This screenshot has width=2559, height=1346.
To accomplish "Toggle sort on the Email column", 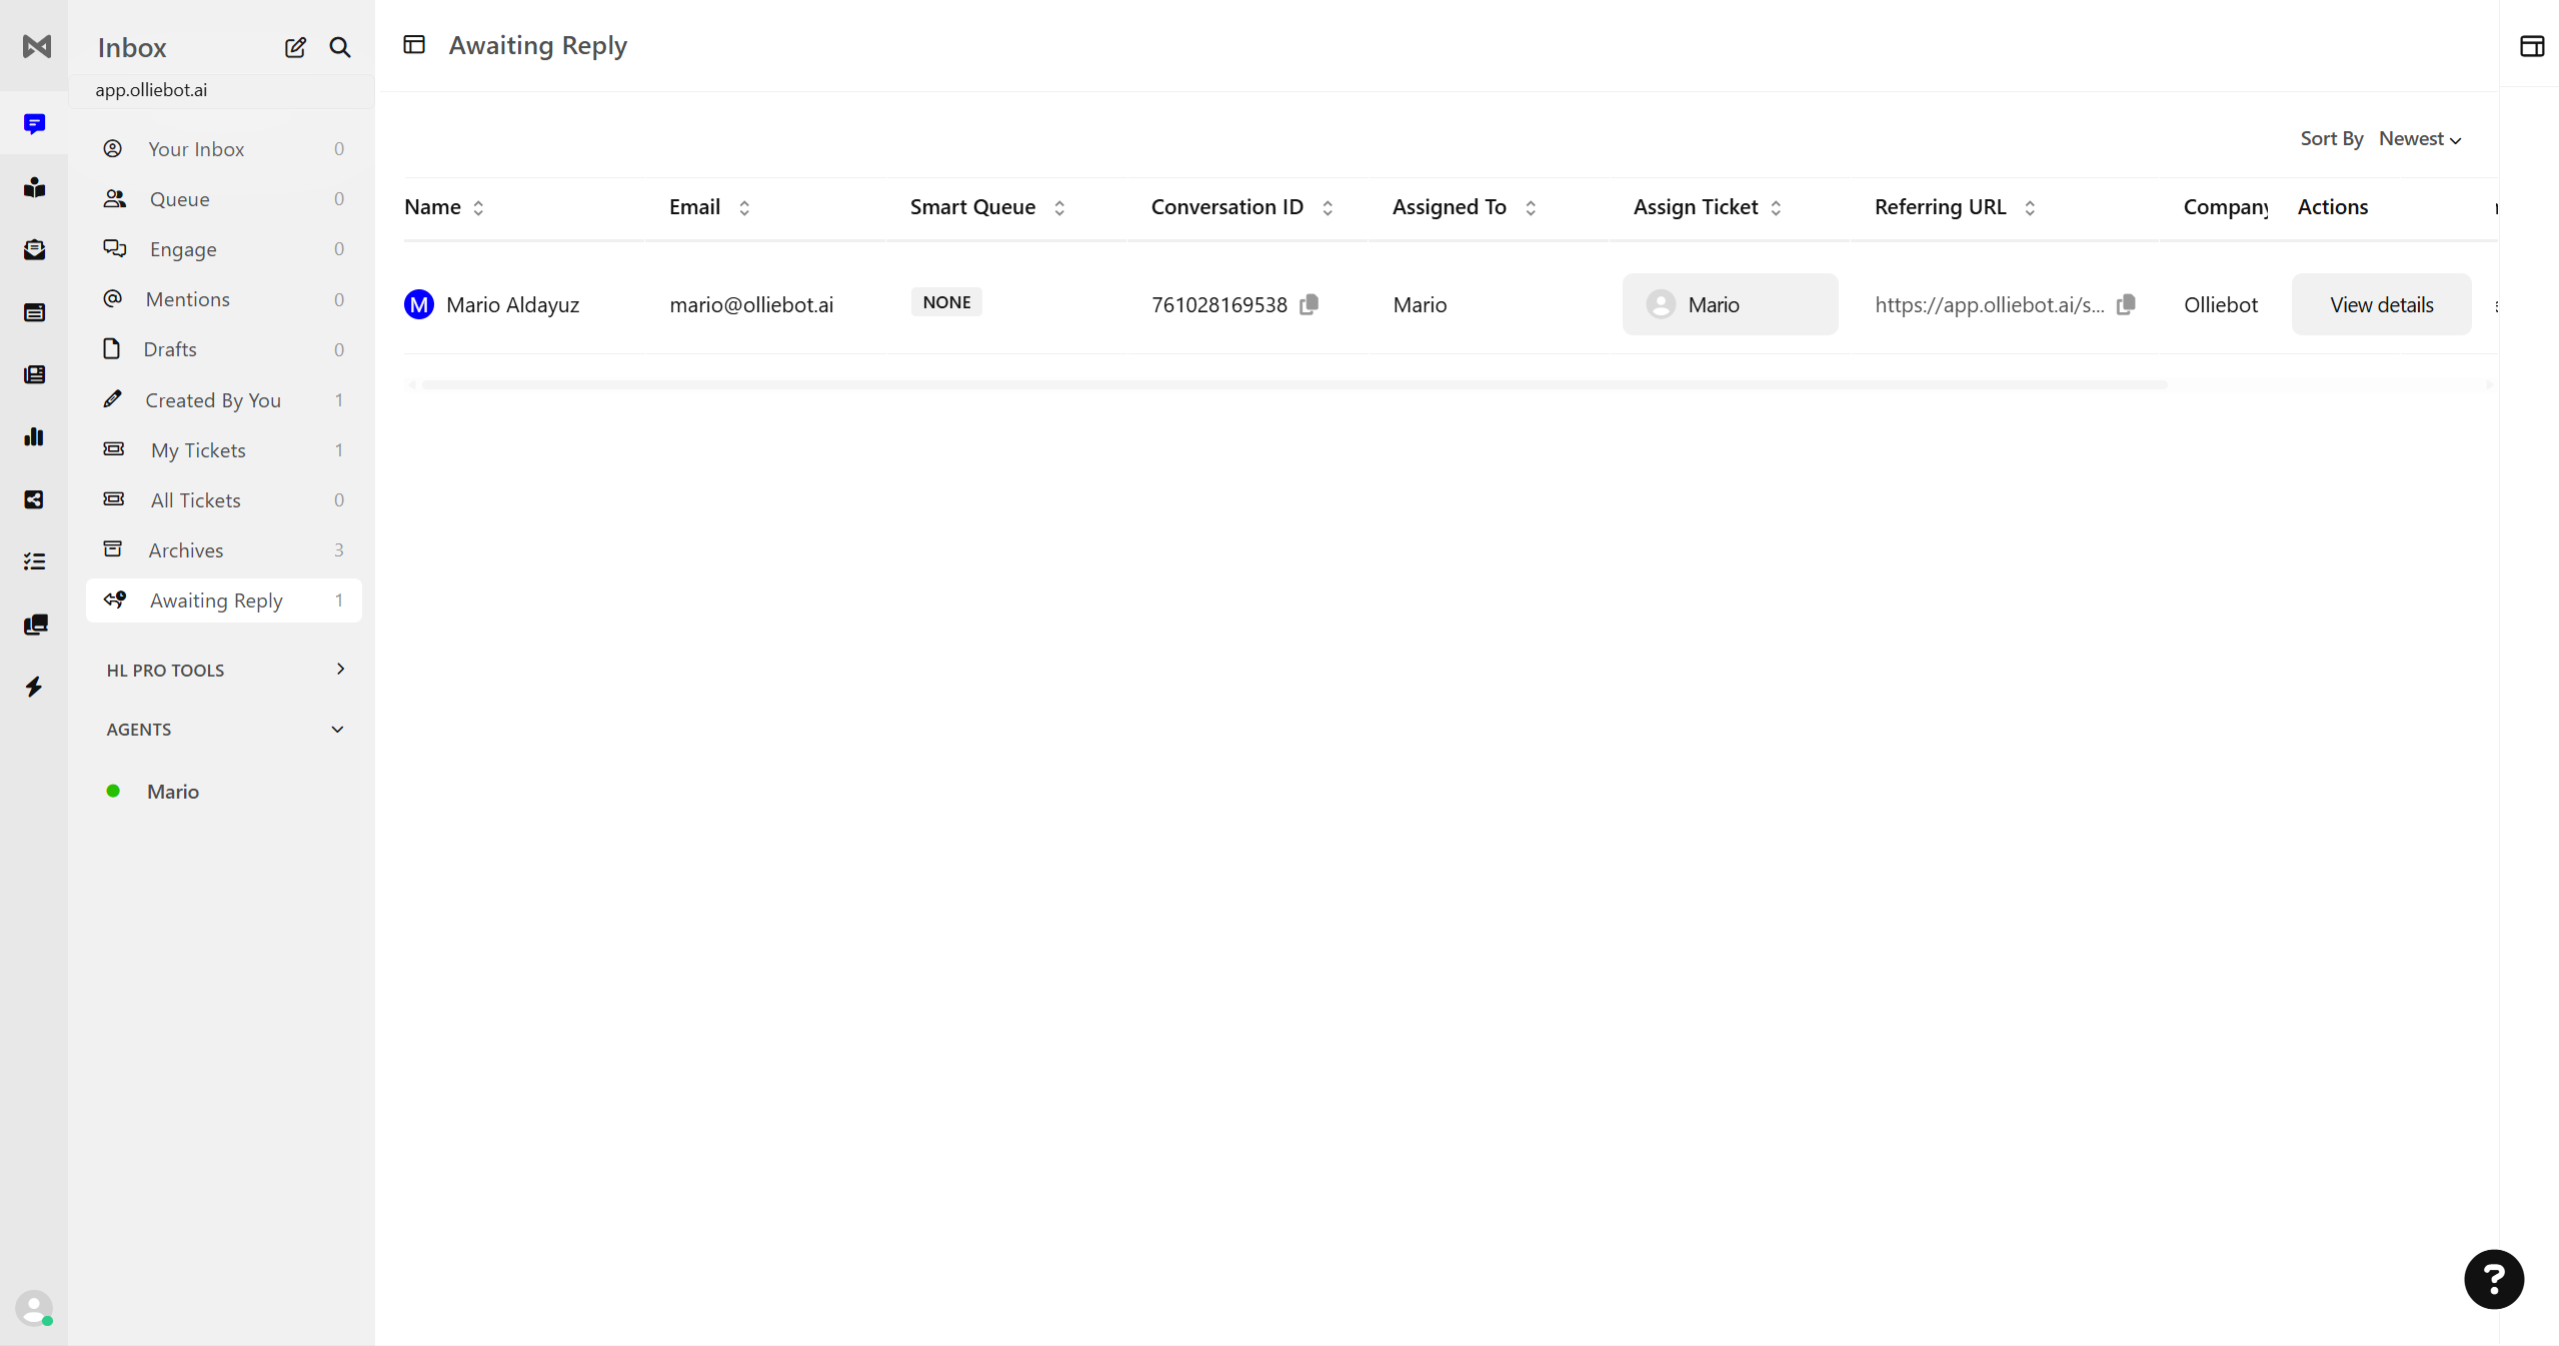I will pyautogui.click(x=744, y=208).
